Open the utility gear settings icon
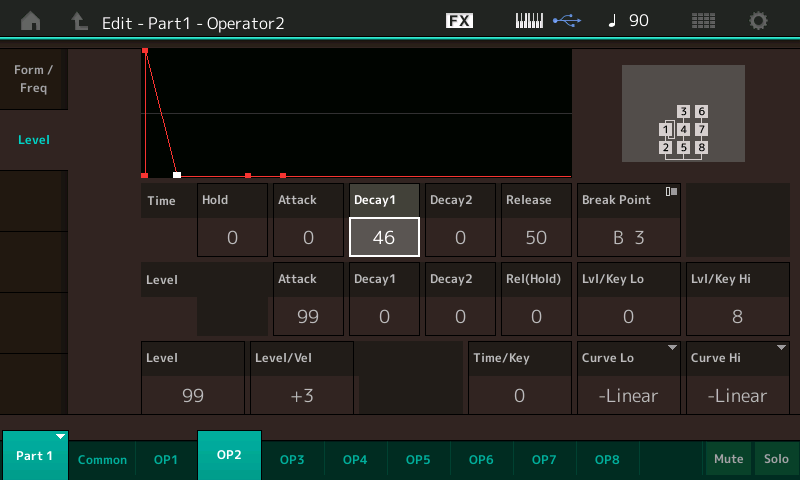 [x=759, y=21]
